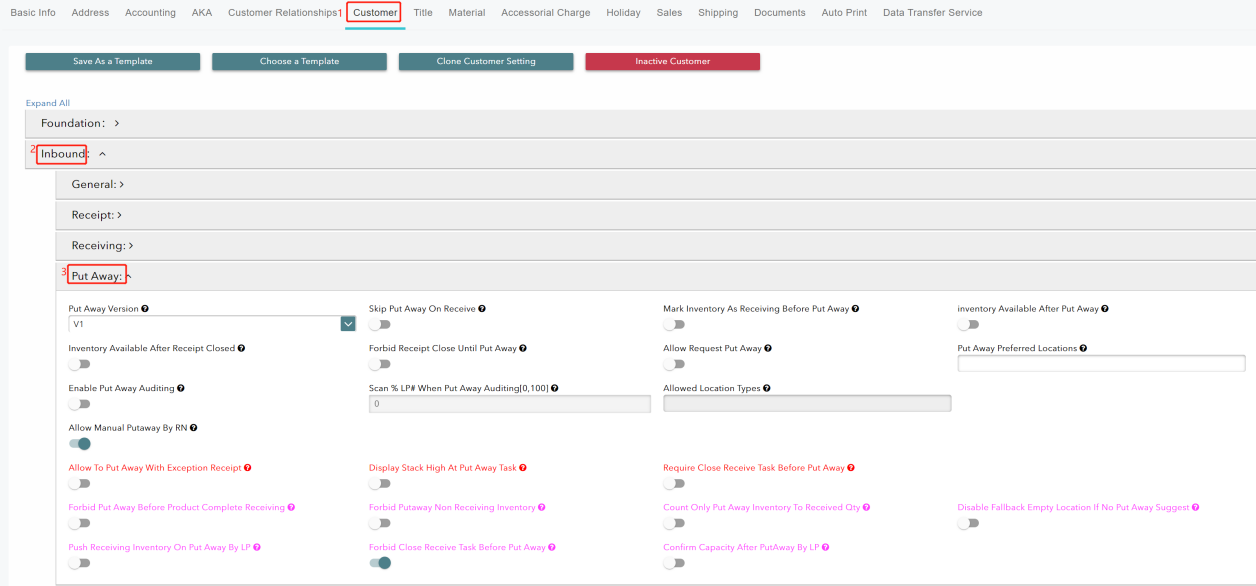The height and width of the screenshot is (586, 1256).
Task: Click help icon for Put Away Preferred Locations
Action: pyautogui.click(x=1083, y=348)
